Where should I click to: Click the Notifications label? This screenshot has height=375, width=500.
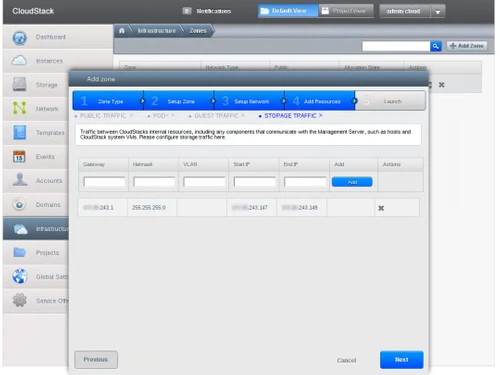pos(214,11)
